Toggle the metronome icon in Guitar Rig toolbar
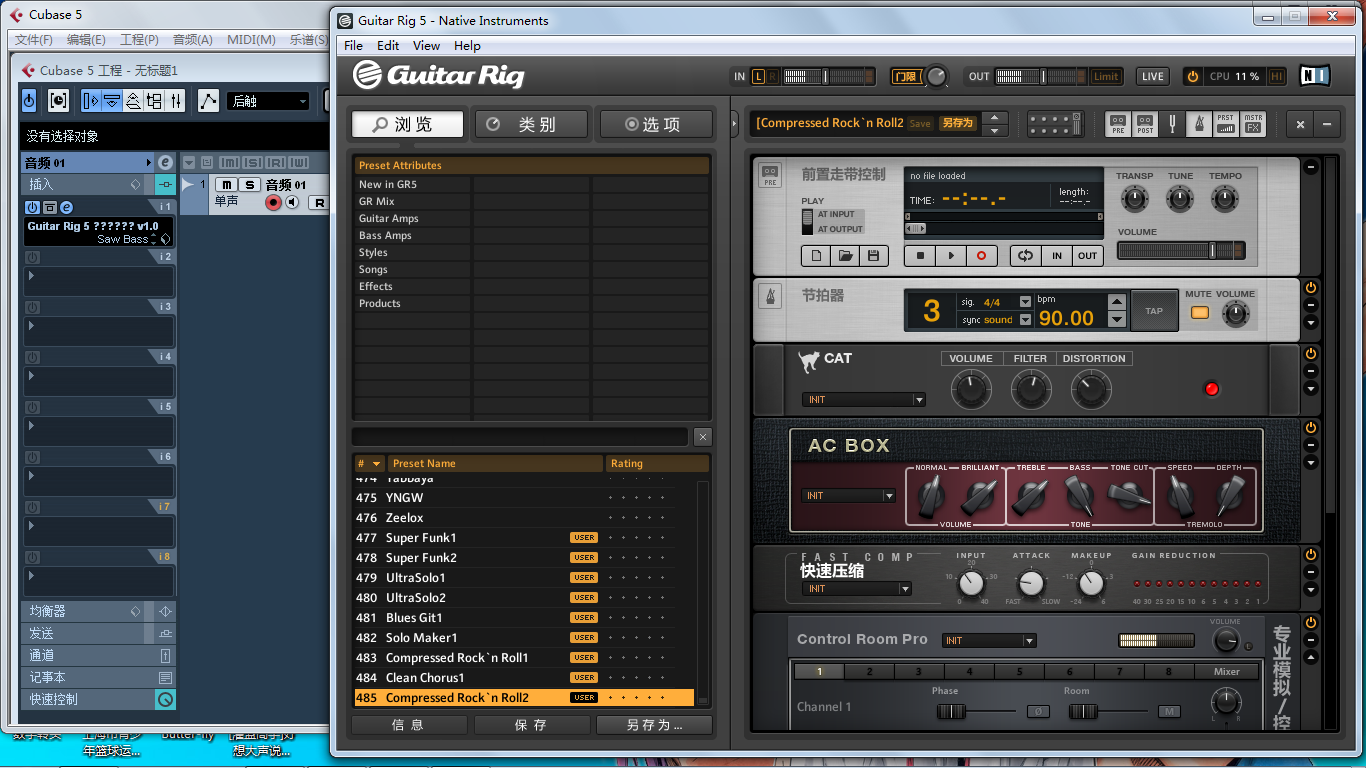 click(x=1198, y=124)
